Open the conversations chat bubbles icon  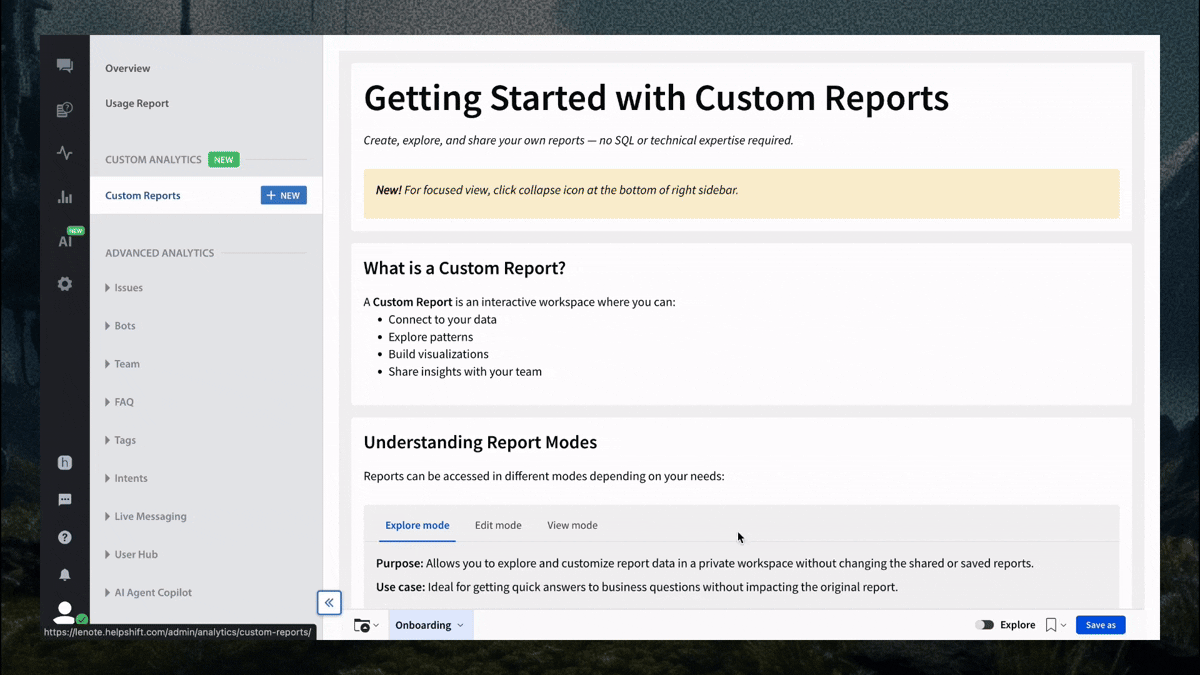pos(65,66)
